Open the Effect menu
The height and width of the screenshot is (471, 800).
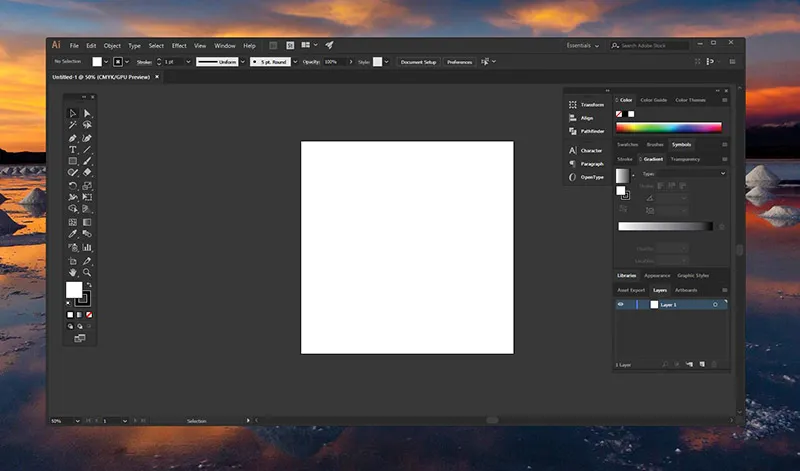179,45
